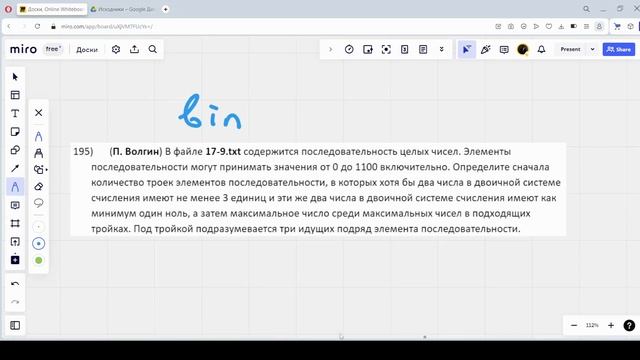640x360 pixels.
Task: Switch to the Miro whiteboard browser tab
Action: (x=52, y=9)
